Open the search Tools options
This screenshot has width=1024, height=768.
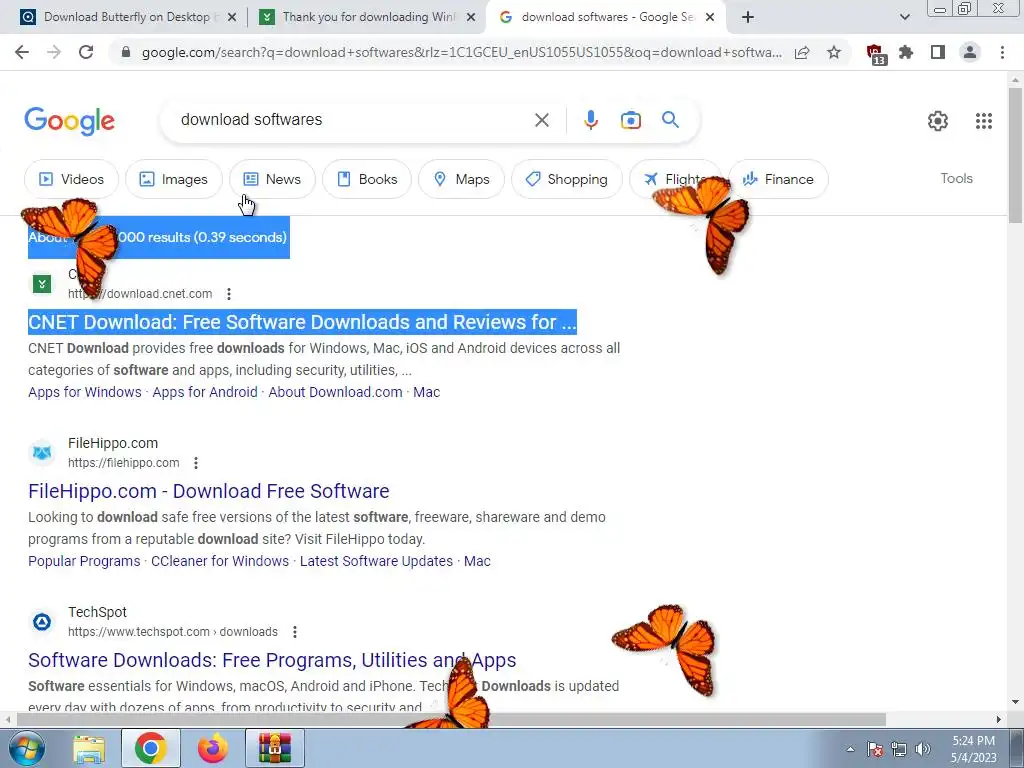956,178
